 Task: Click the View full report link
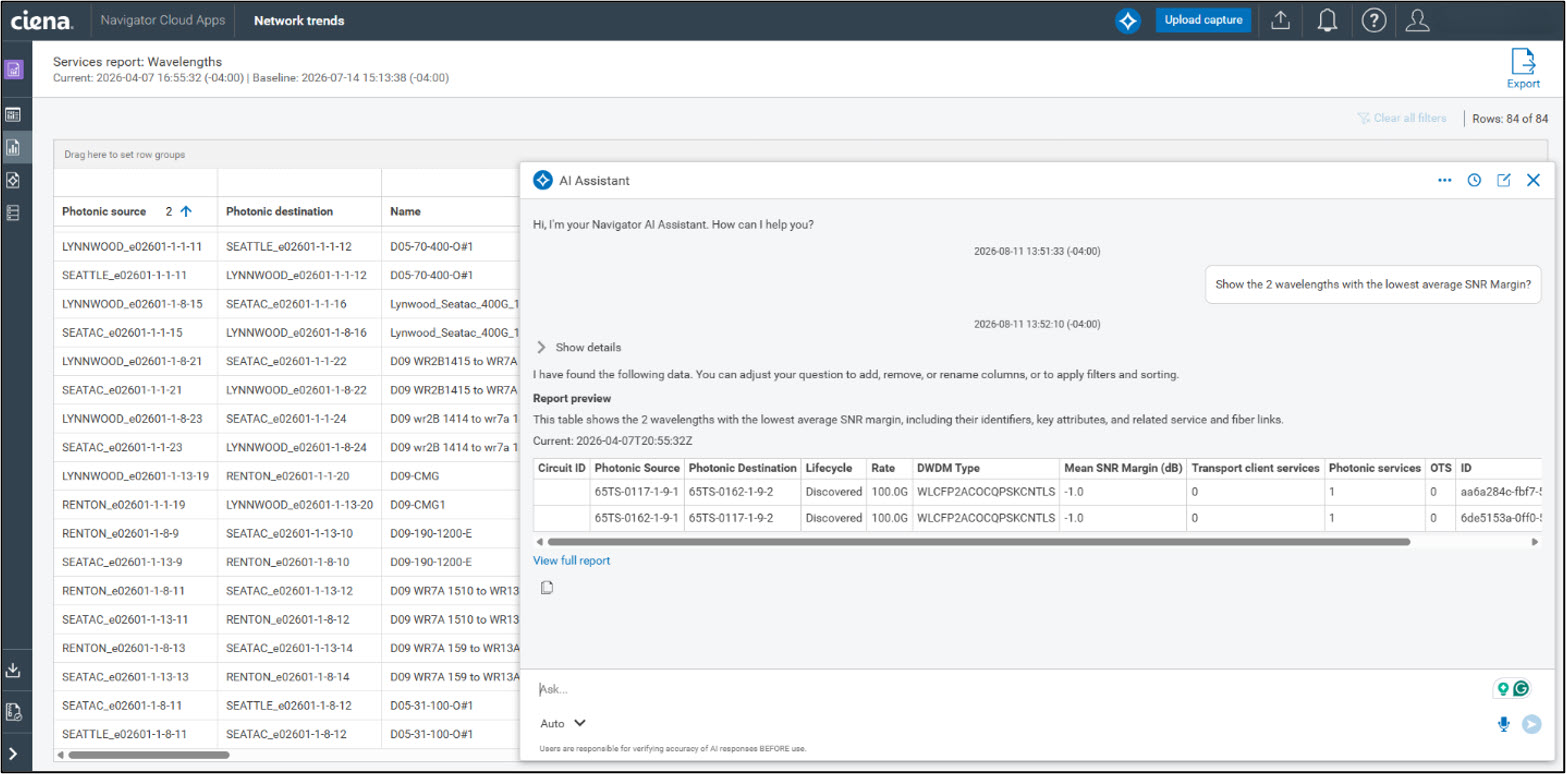click(572, 561)
